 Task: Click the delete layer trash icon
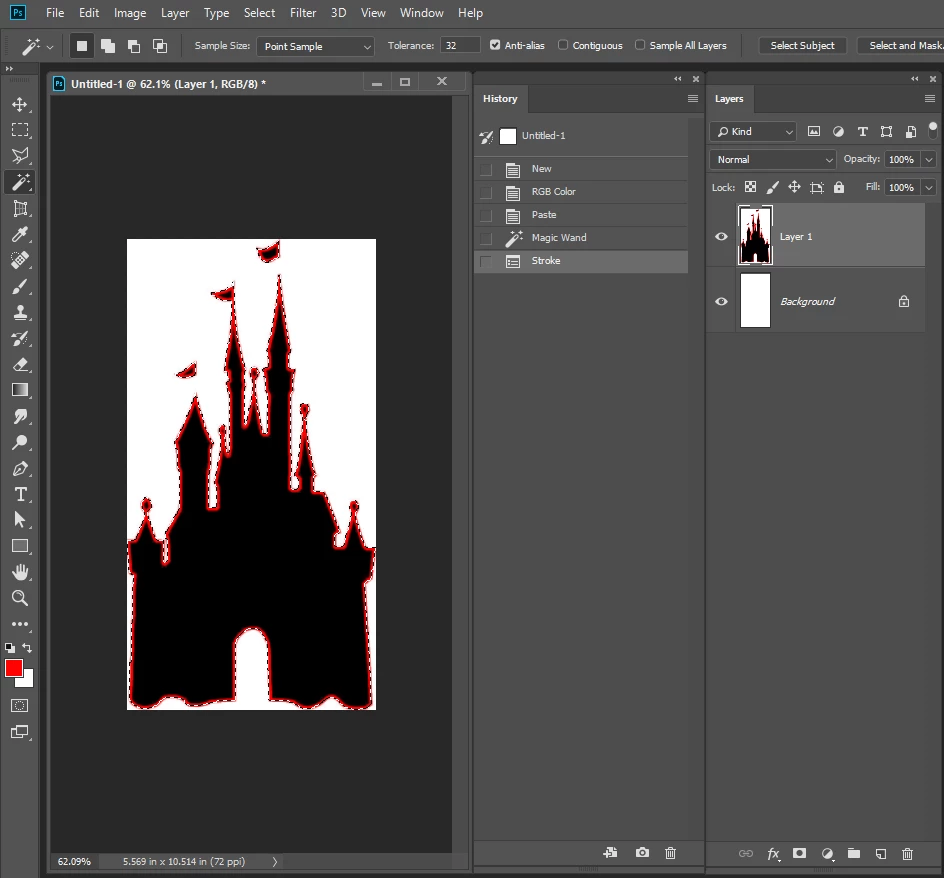(x=907, y=854)
